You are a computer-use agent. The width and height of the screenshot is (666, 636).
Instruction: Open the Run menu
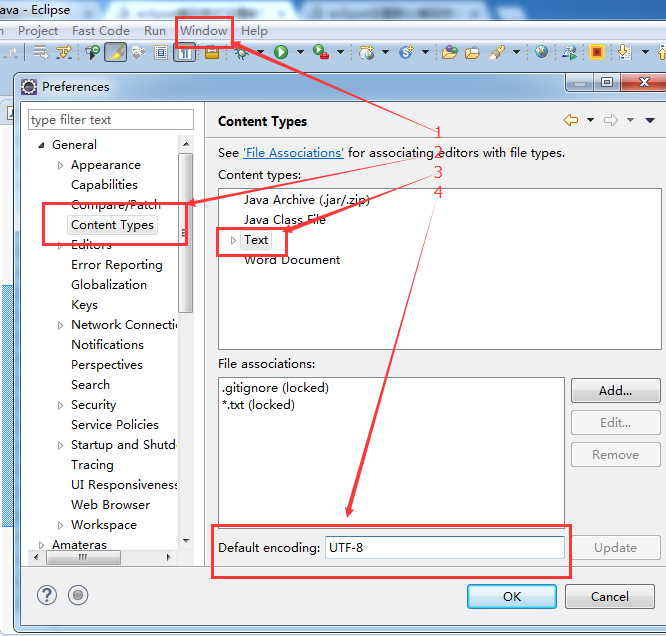pyautogui.click(x=155, y=31)
